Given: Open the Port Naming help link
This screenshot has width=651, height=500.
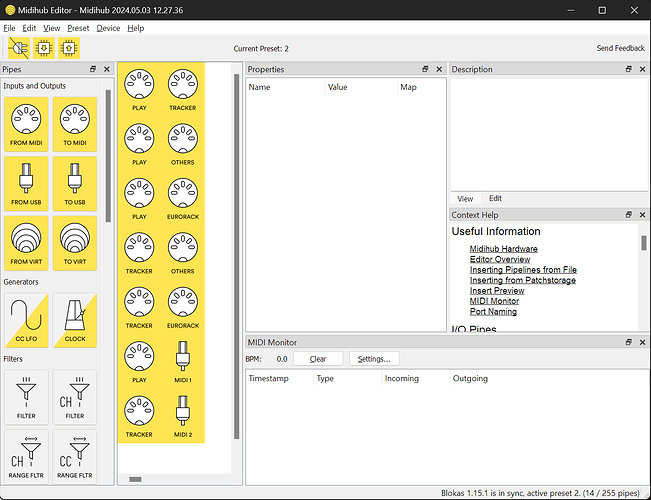Looking at the screenshot, I should coord(493,311).
